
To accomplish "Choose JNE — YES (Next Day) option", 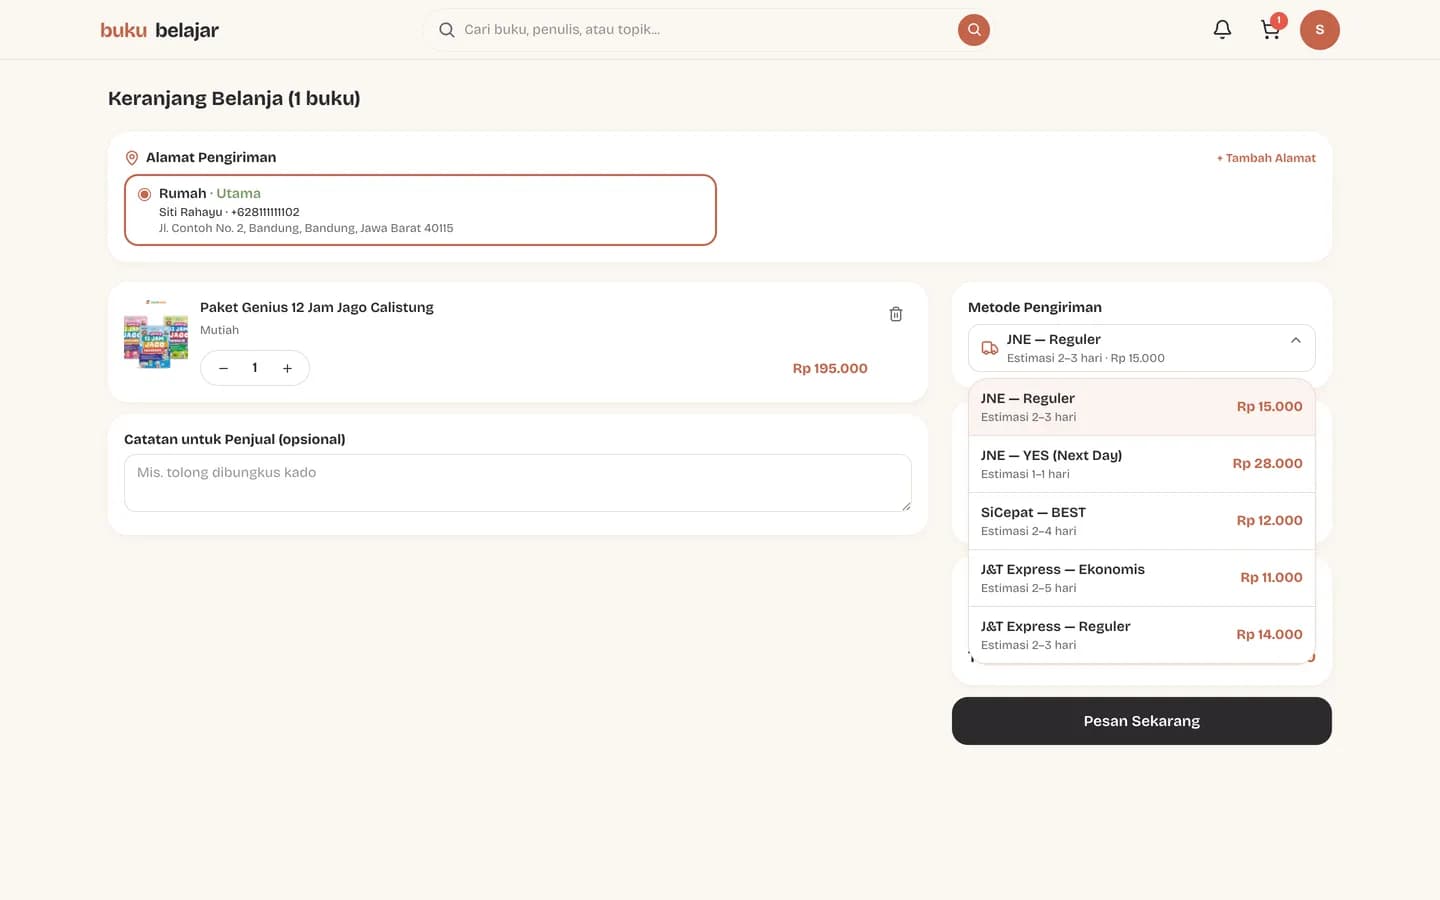I will 1142,464.
